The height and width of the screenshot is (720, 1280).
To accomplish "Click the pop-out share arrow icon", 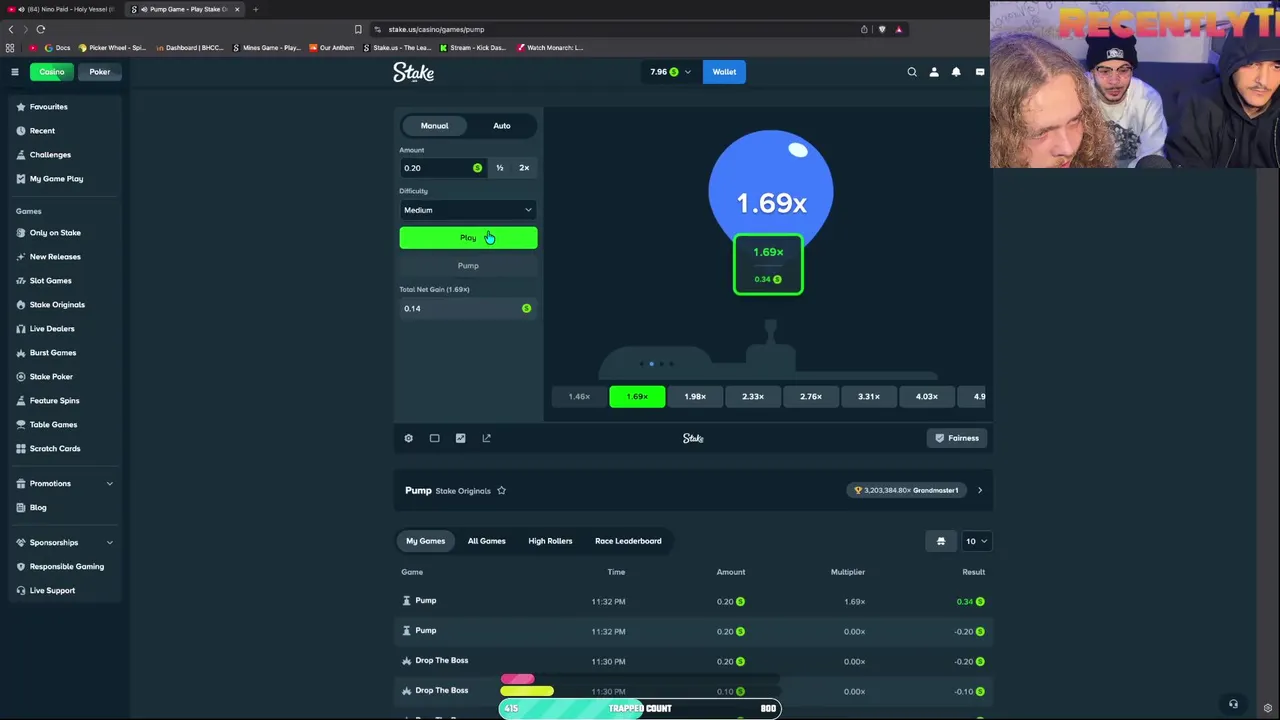I will tap(486, 438).
